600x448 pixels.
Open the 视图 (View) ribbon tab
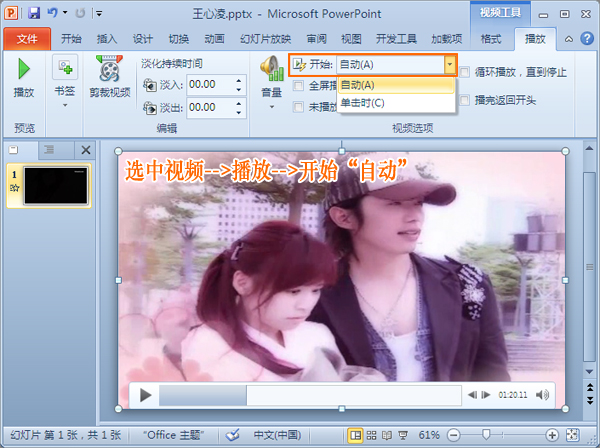tap(351, 39)
